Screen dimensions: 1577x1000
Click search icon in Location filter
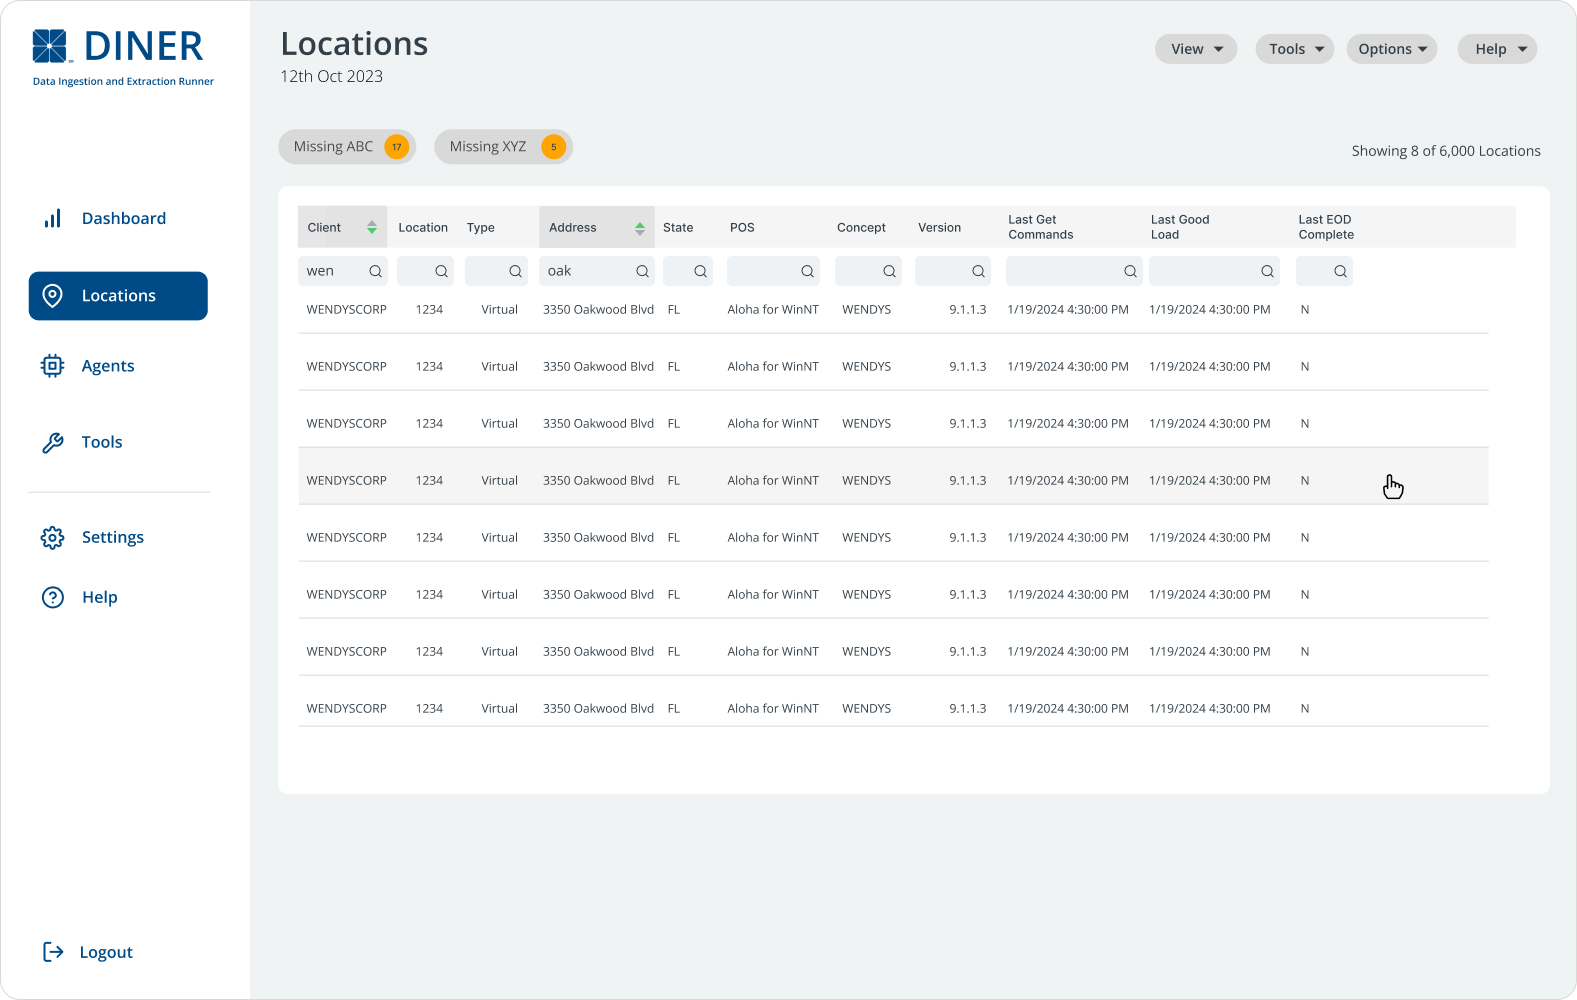(441, 271)
